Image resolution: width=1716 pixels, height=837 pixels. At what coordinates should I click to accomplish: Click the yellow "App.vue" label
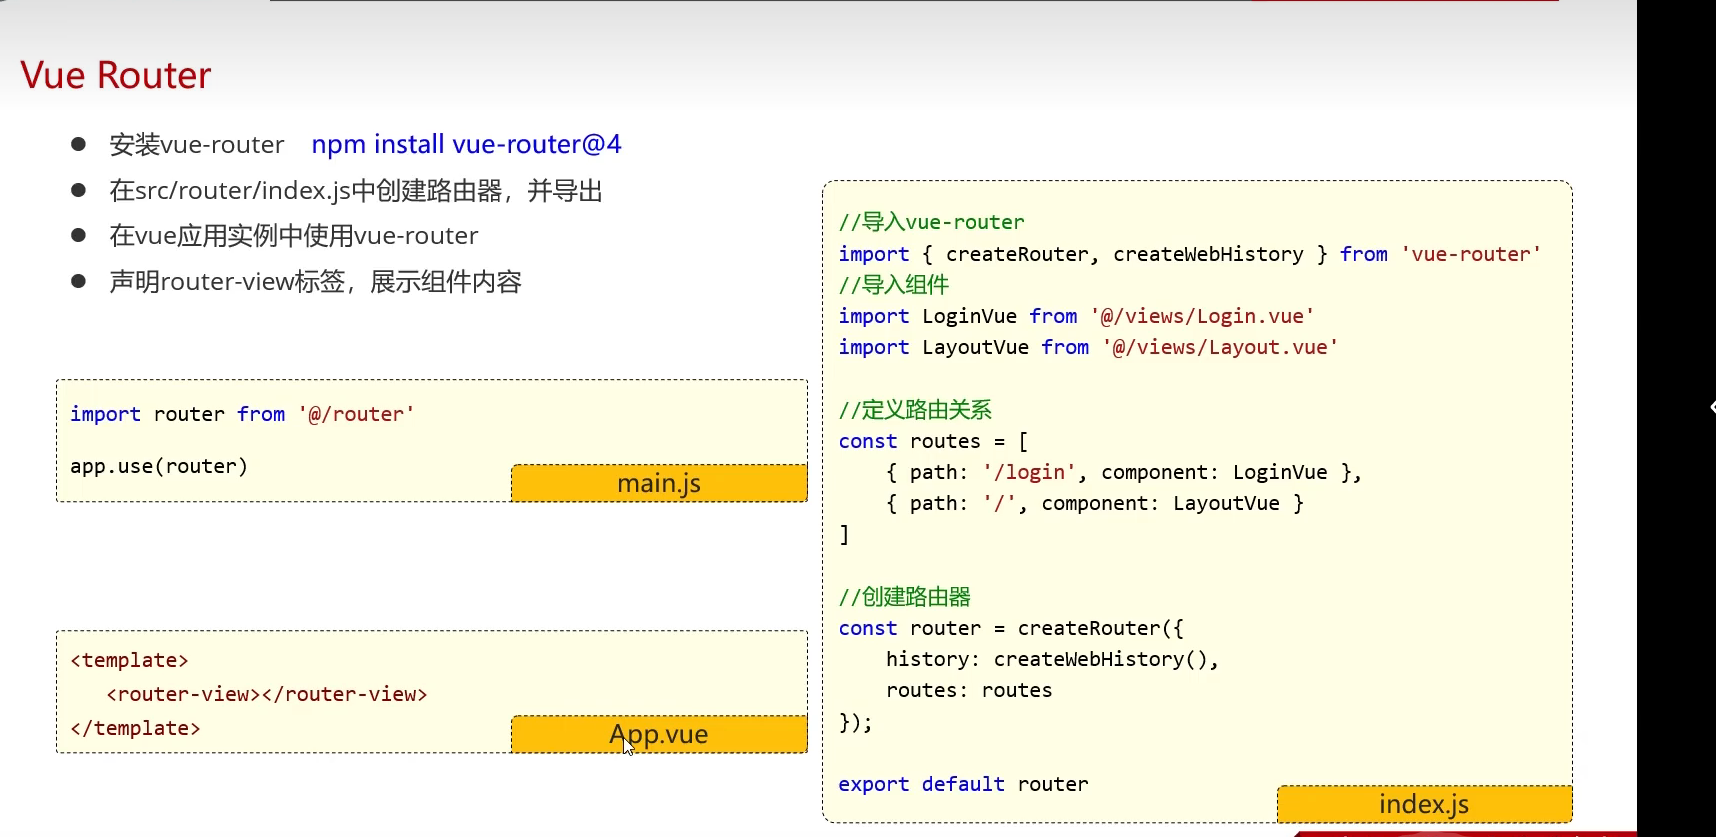coord(659,734)
